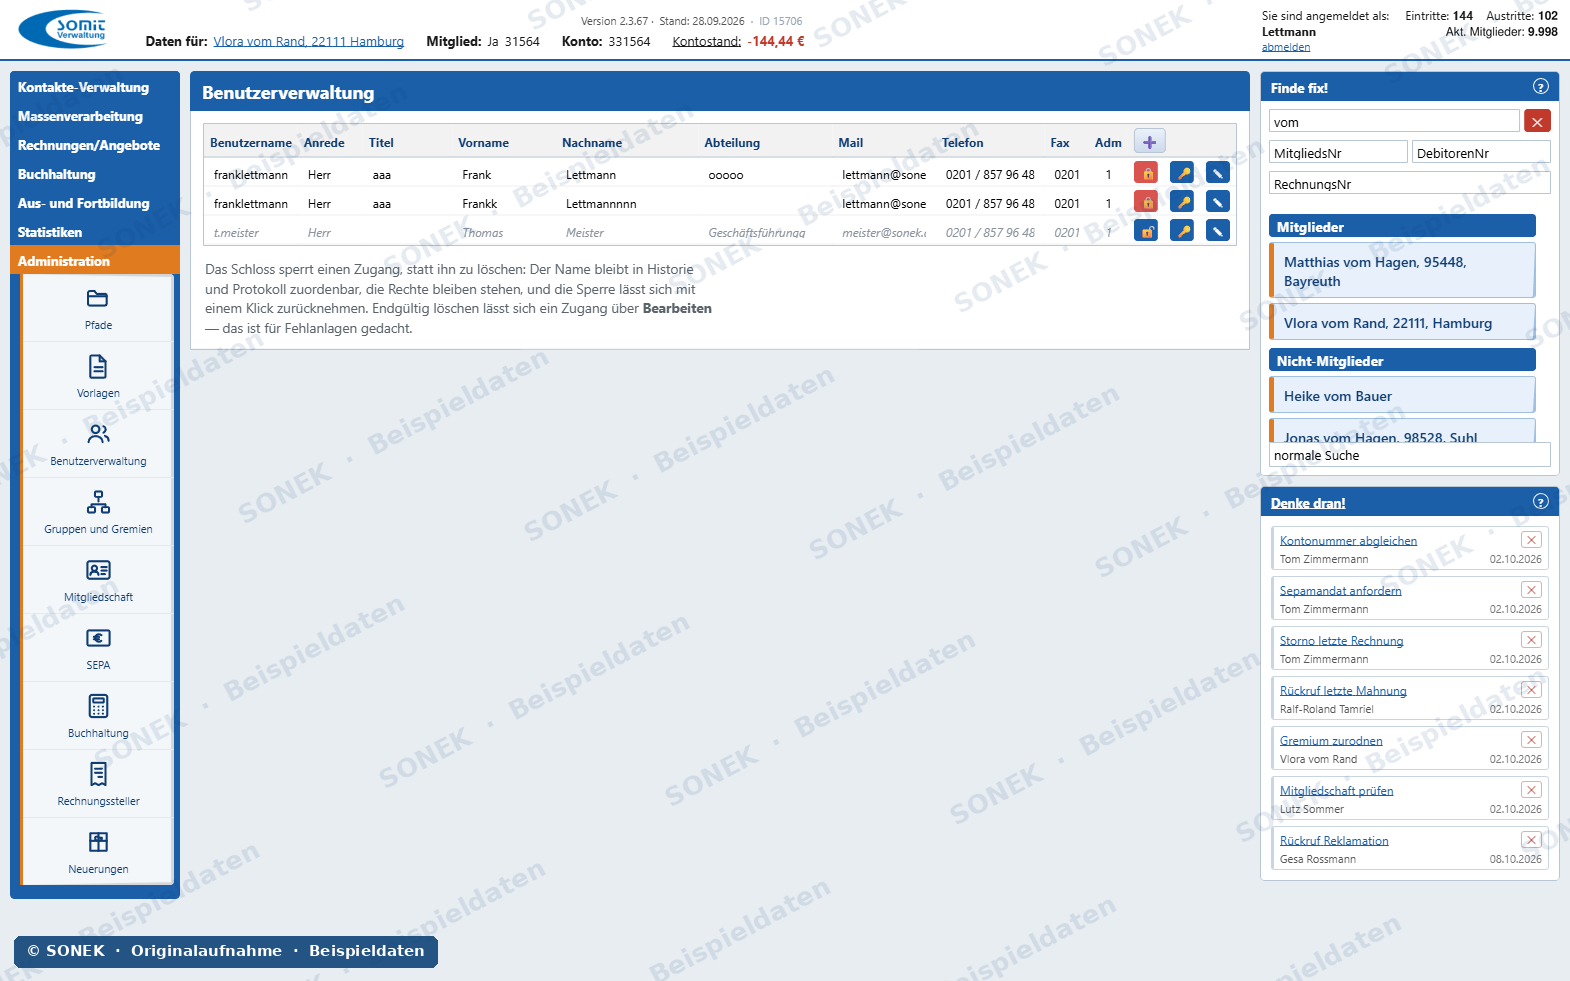Open the Kontostand link in the header

coord(707,42)
